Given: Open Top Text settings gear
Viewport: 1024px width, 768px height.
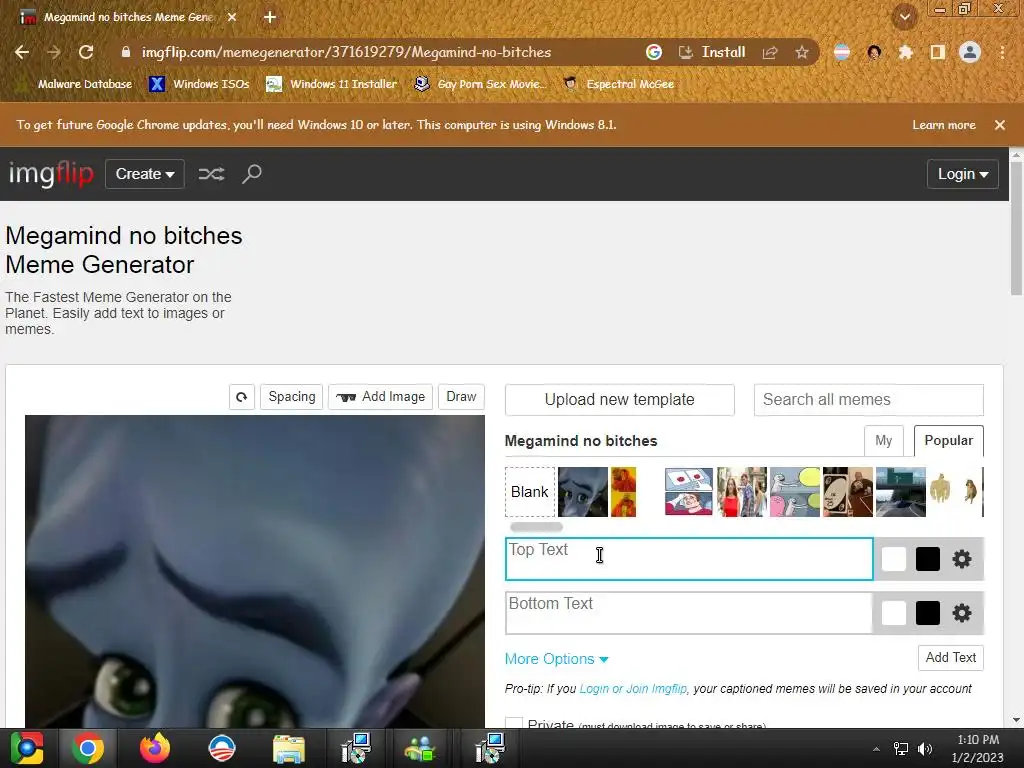Looking at the screenshot, I should tap(961, 559).
